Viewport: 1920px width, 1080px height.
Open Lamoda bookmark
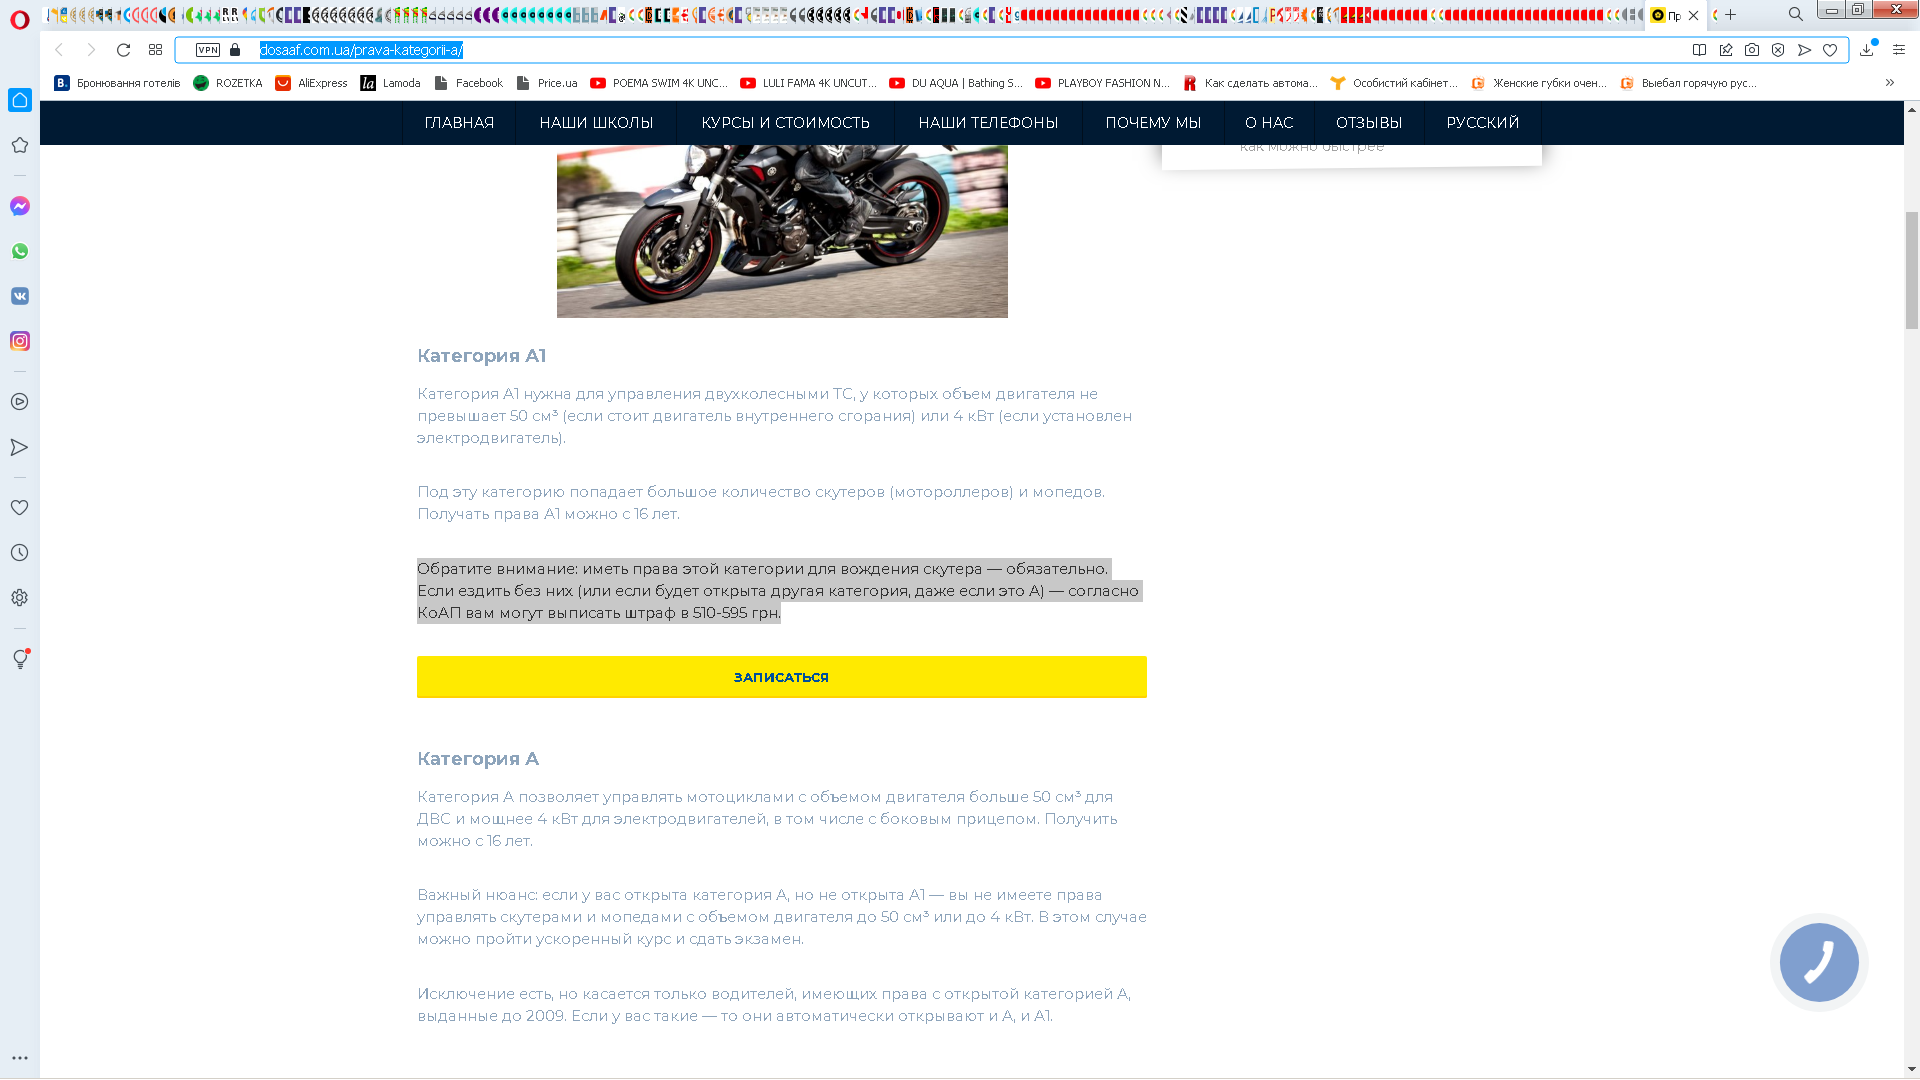[390, 83]
